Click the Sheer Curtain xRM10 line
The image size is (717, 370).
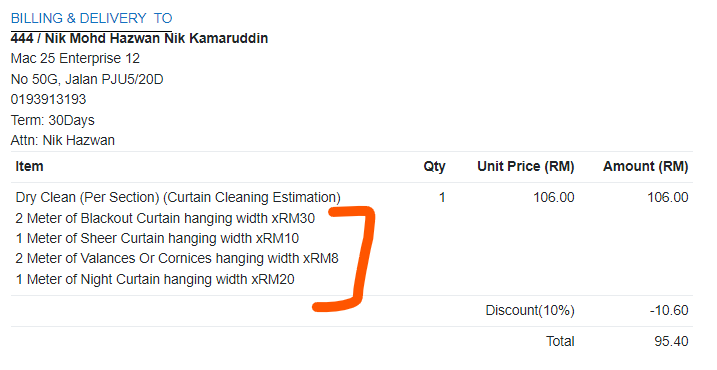(157, 239)
